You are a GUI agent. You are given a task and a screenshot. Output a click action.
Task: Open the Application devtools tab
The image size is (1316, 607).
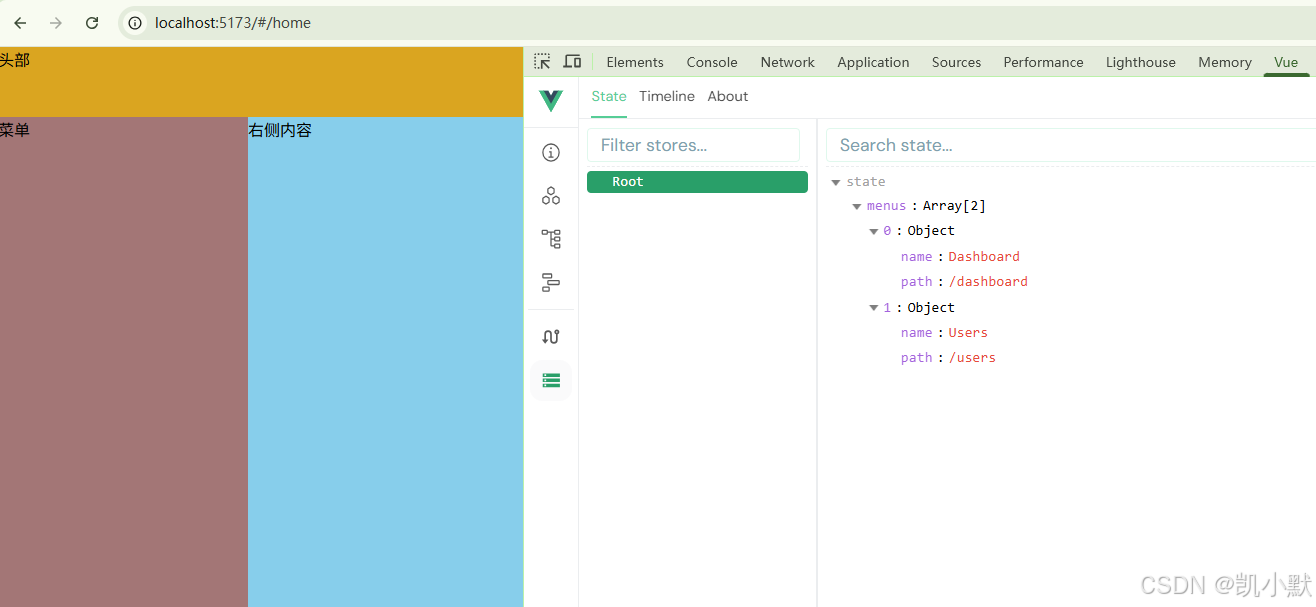(873, 62)
